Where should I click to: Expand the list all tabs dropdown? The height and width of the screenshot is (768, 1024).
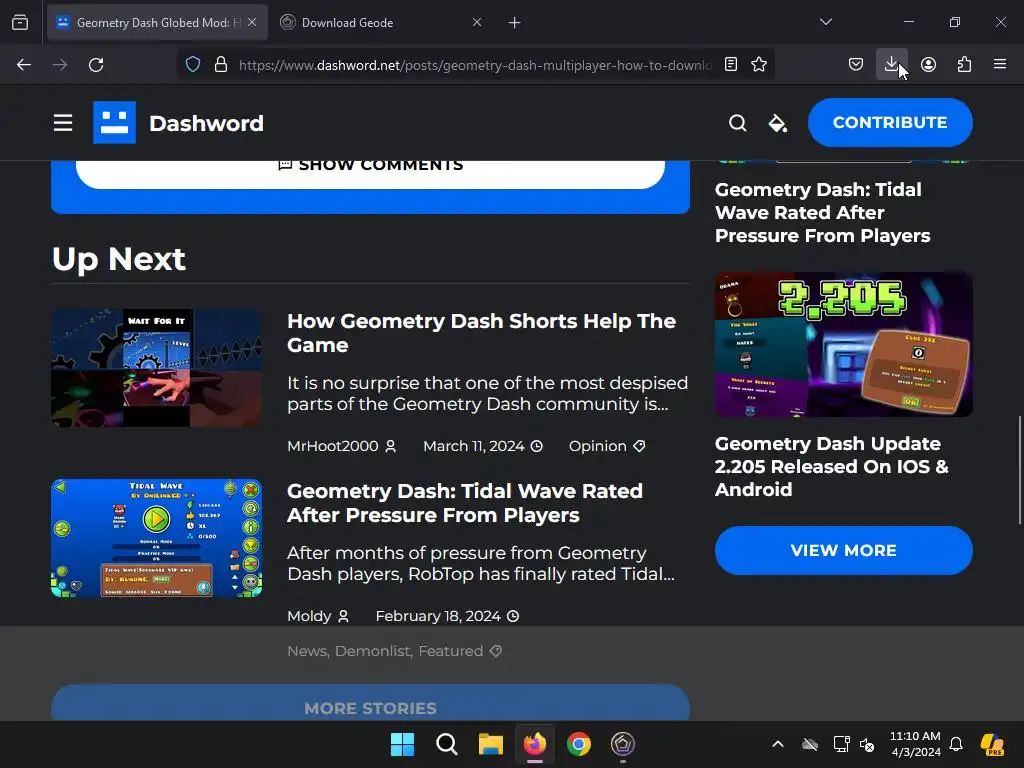point(826,22)
